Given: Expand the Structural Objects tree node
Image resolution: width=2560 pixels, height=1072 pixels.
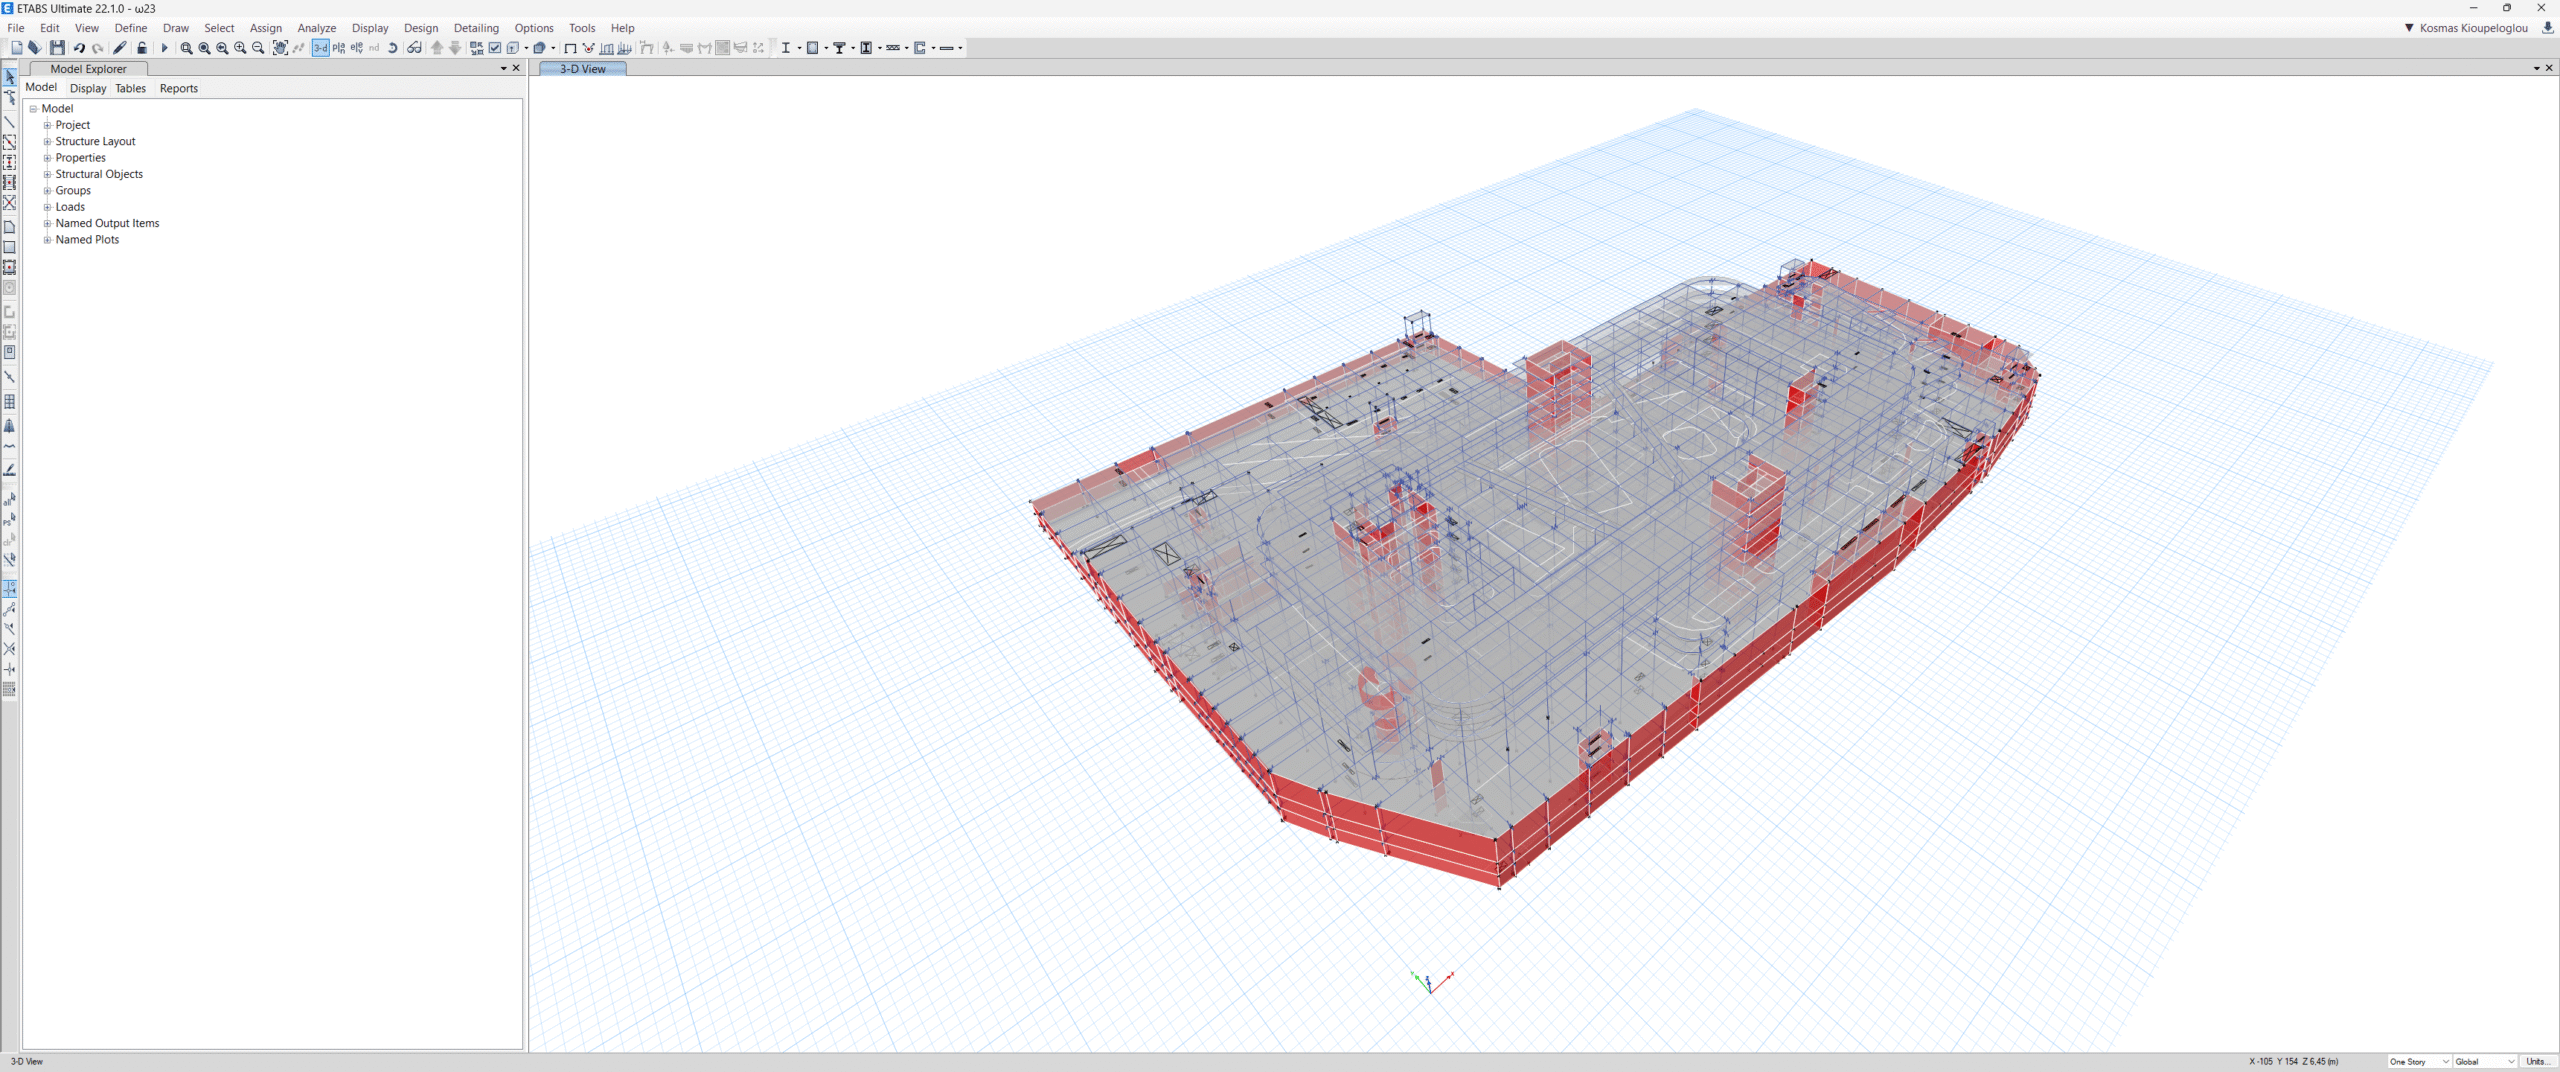Looking at the screenshot, I should [x=47, y=174].
